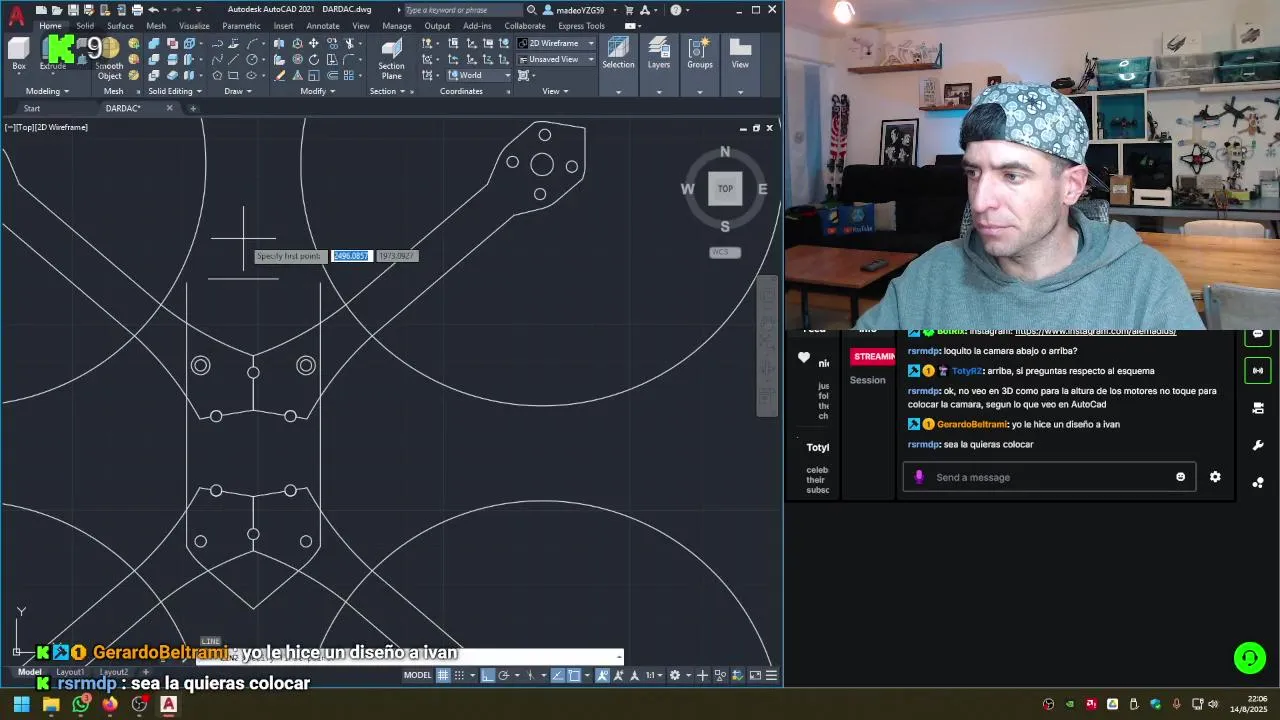Click the Windows Start button
The height and width of the screenshot is (720, 1280).
point(21,704)
